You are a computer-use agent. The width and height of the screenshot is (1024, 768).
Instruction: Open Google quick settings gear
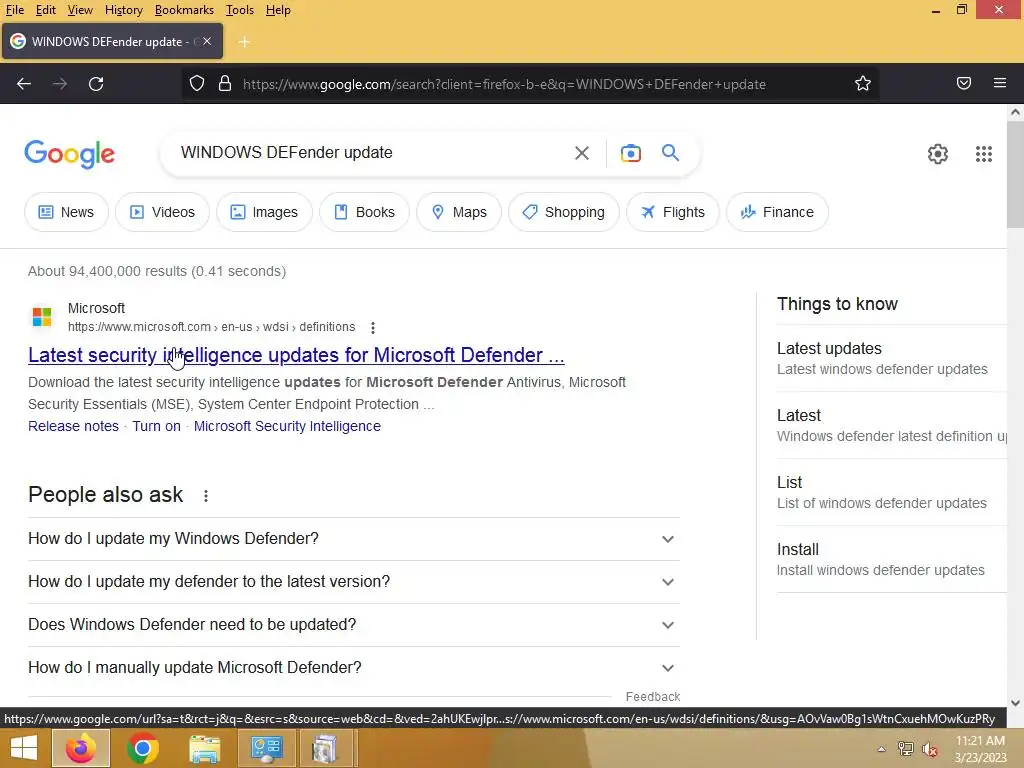pyautogui.click(x=938, y=153)
